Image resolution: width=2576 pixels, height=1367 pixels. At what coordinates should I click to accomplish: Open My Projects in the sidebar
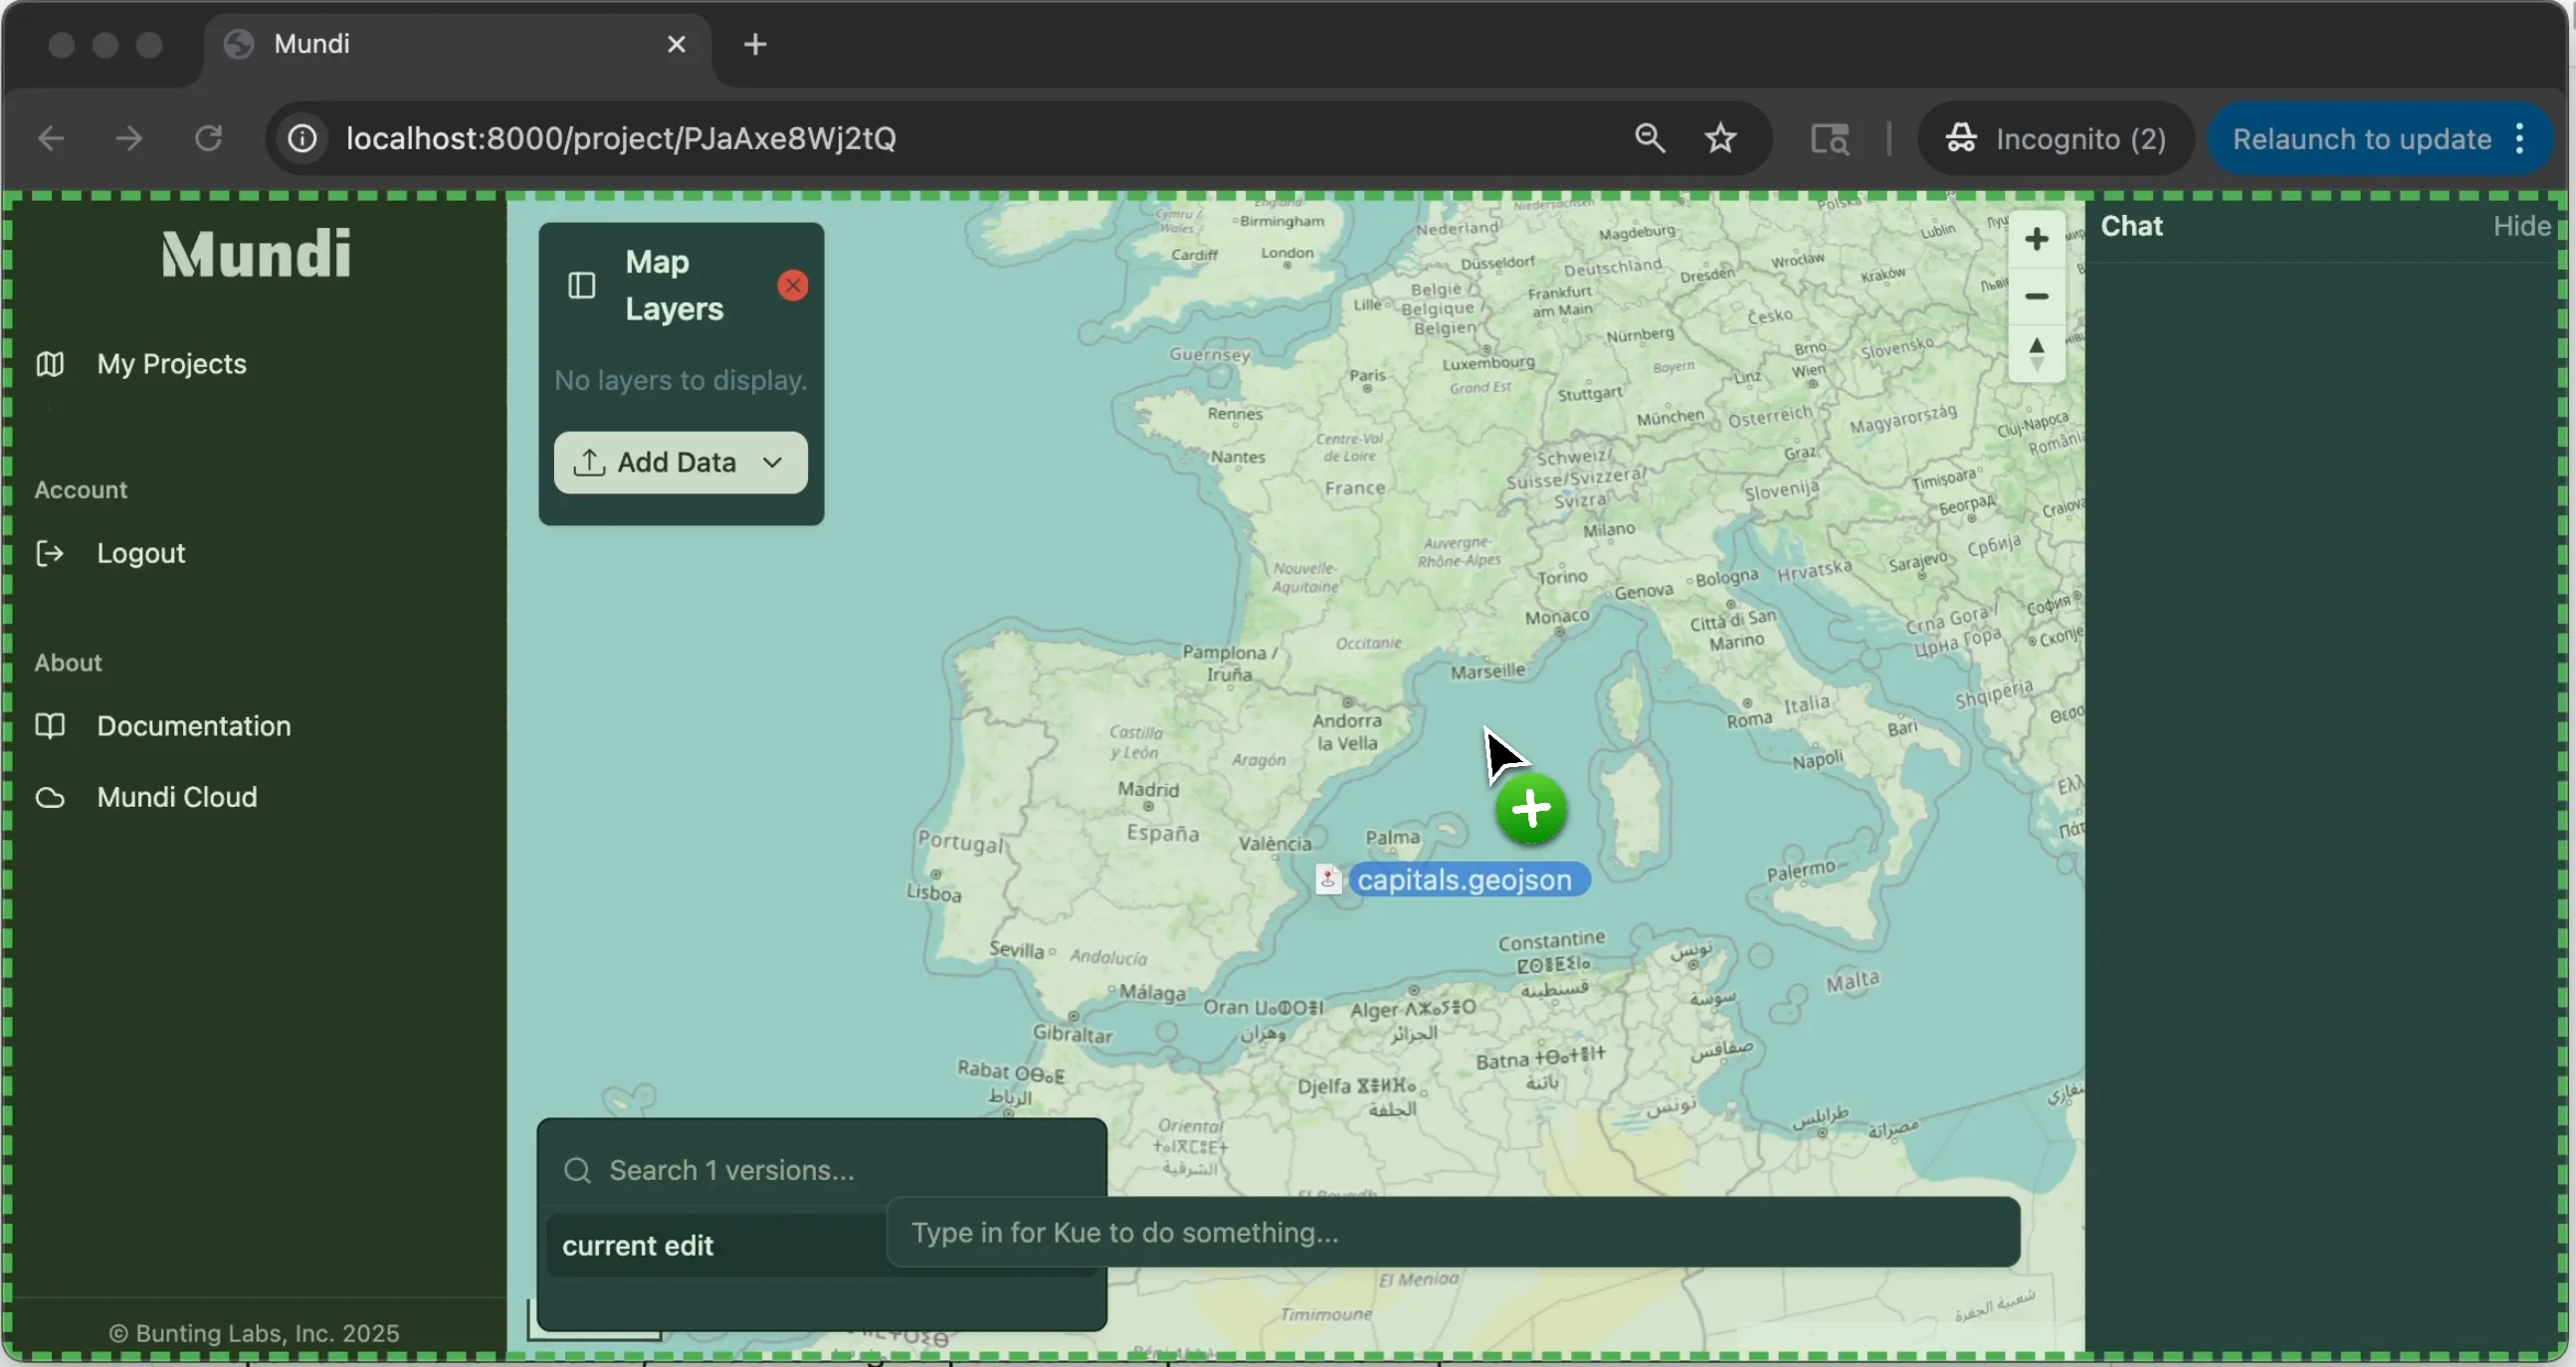coord(171,364)
